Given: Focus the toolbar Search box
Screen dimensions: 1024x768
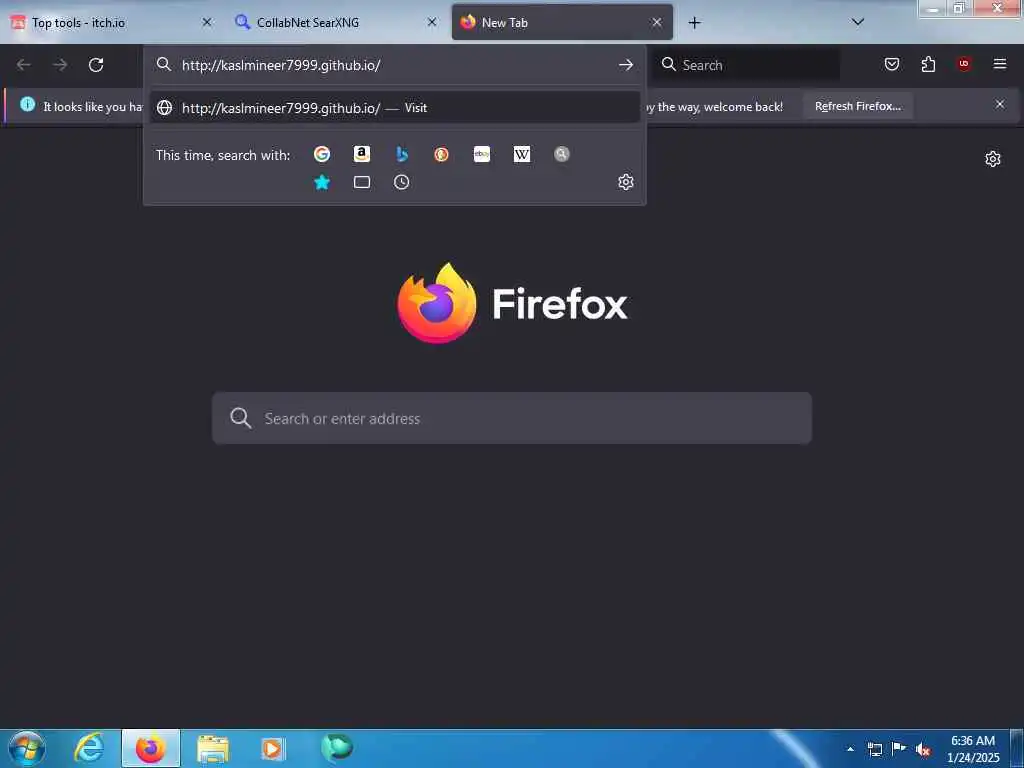Looking at the screenshot, I should [x=746, y=65].
